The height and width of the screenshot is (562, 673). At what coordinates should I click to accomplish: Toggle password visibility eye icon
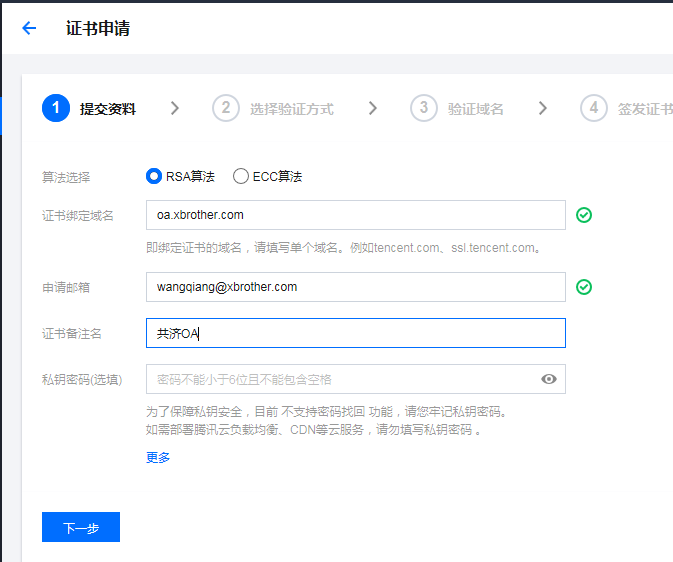click(548, 379)
